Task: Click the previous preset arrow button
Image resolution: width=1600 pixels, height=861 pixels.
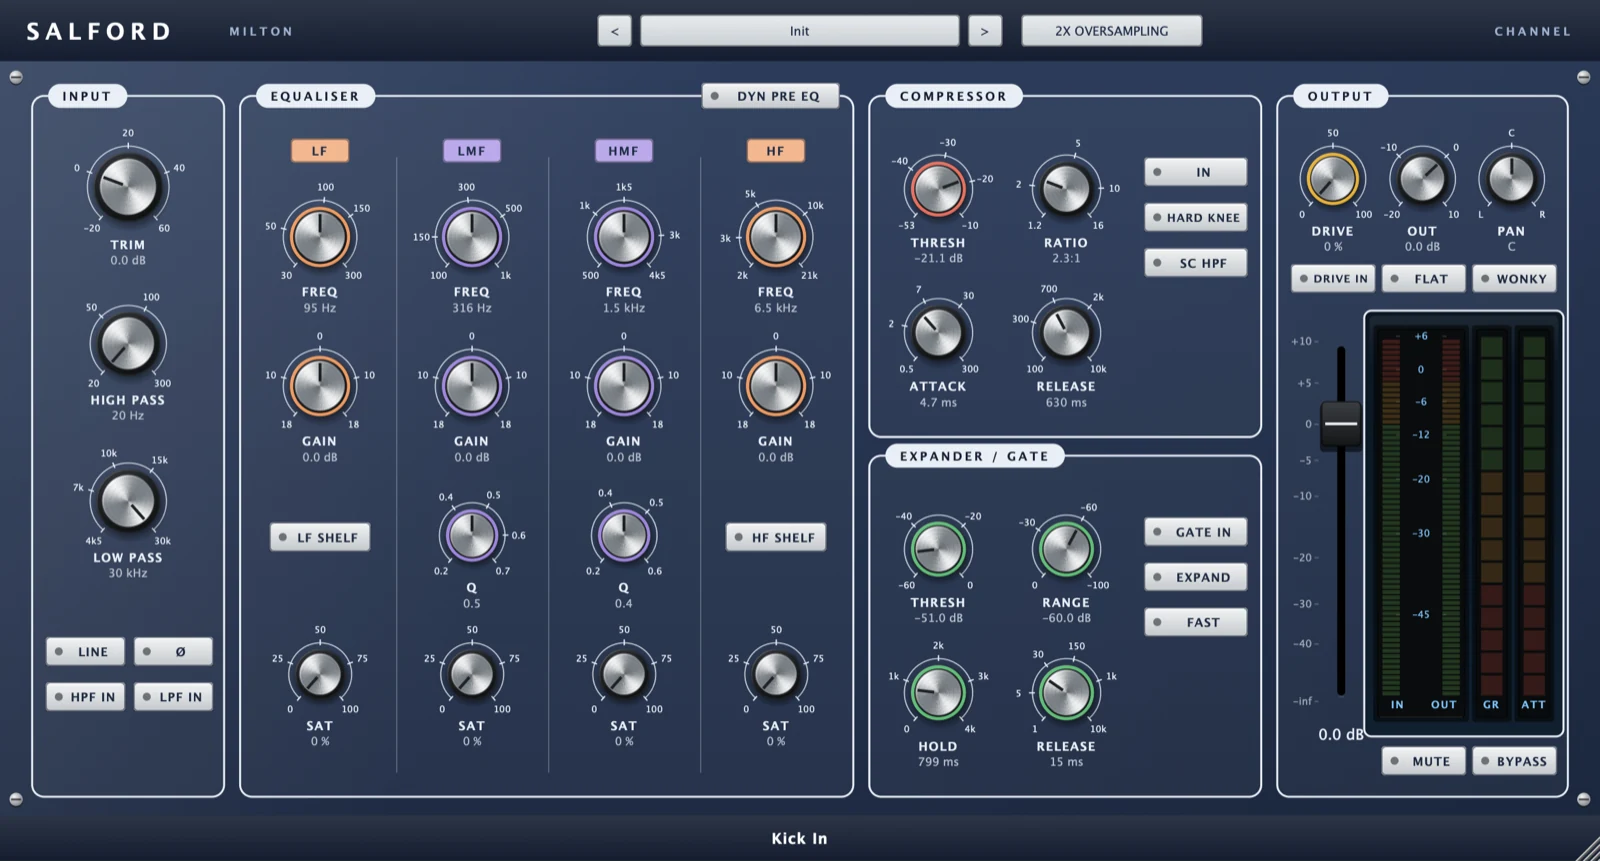Action: point(614,31)
